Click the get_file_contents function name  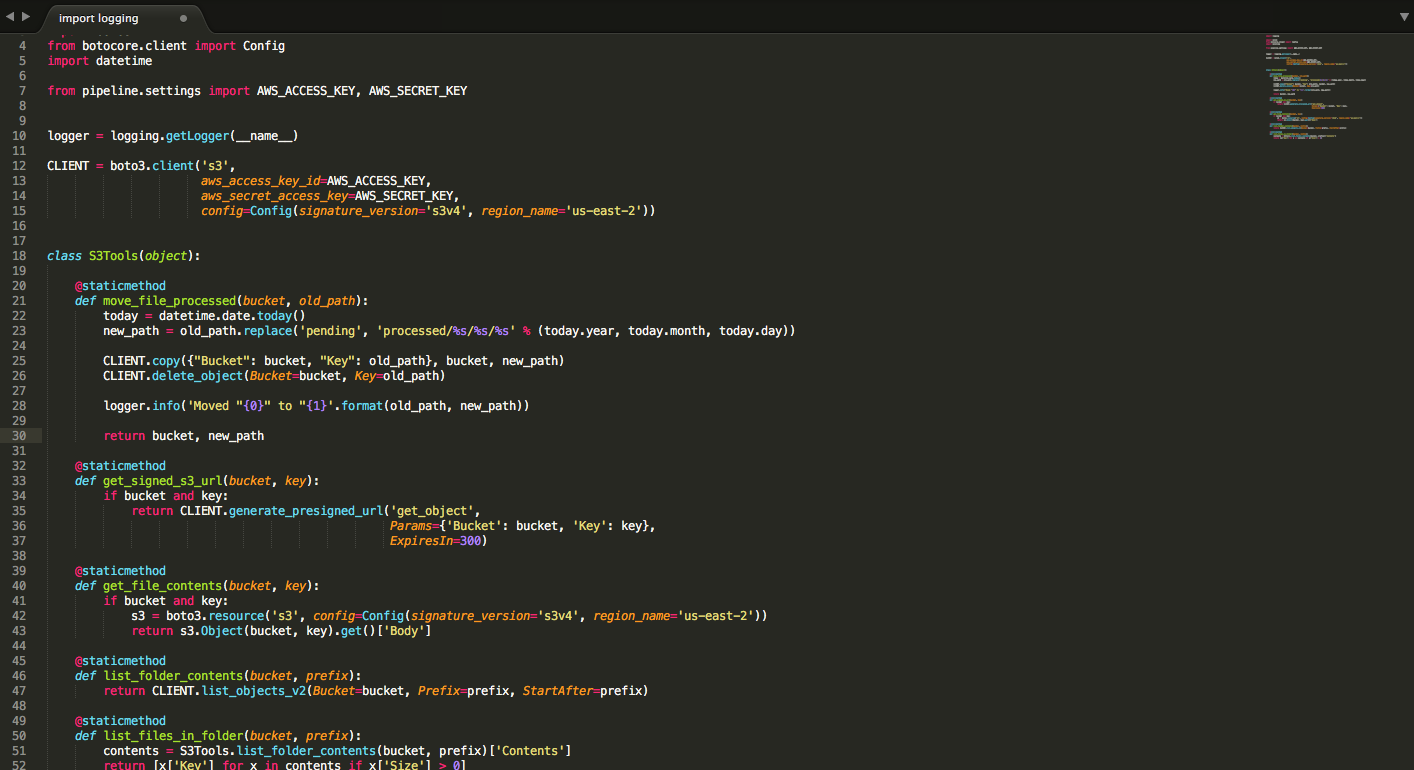(161, 586)
